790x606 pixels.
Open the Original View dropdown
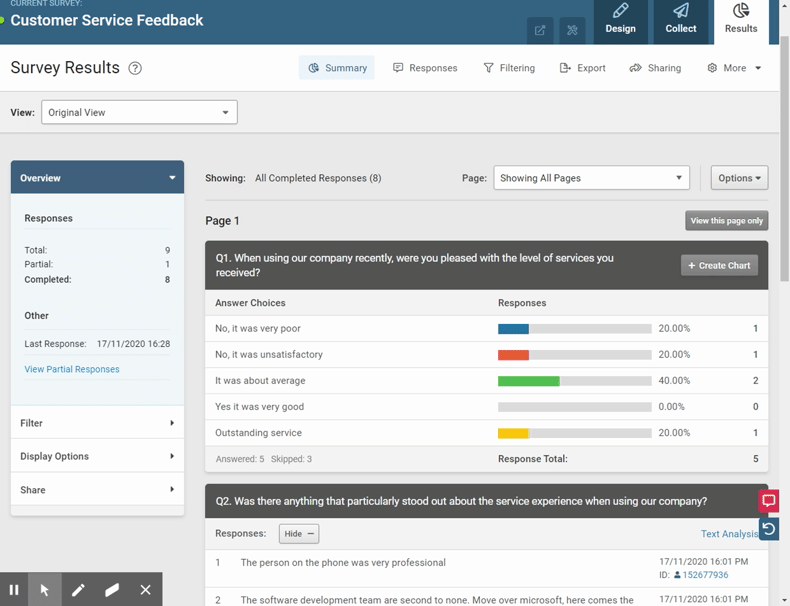click(139, 112)
